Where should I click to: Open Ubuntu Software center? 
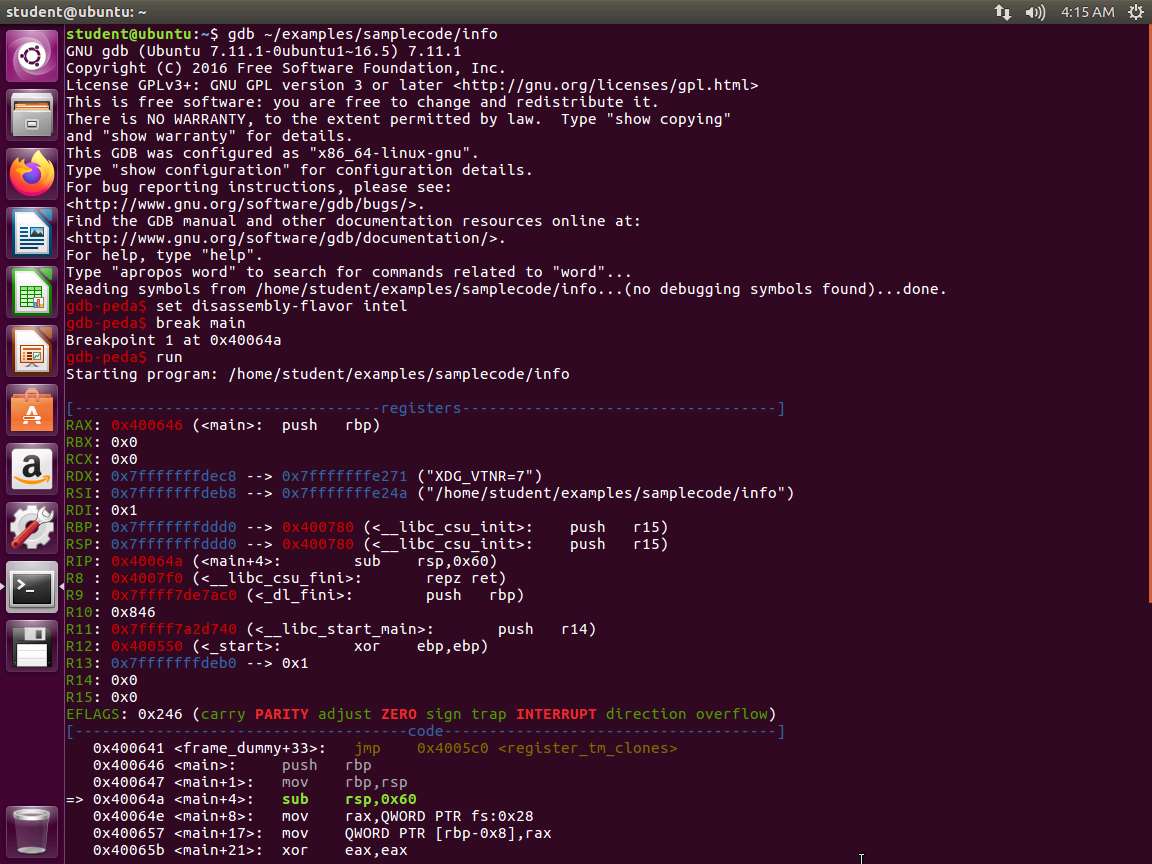[32, 410]
